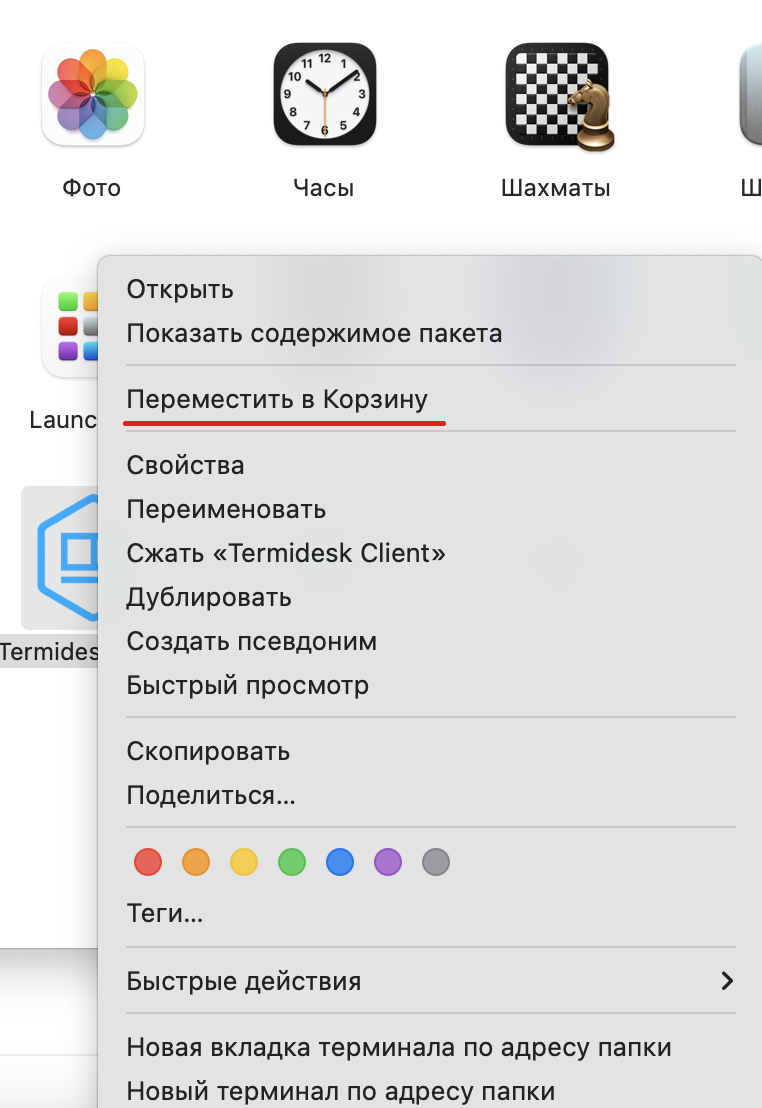Choose the purple tag color circle
The height and width of the screenshot is (1108, 762).
388,861
